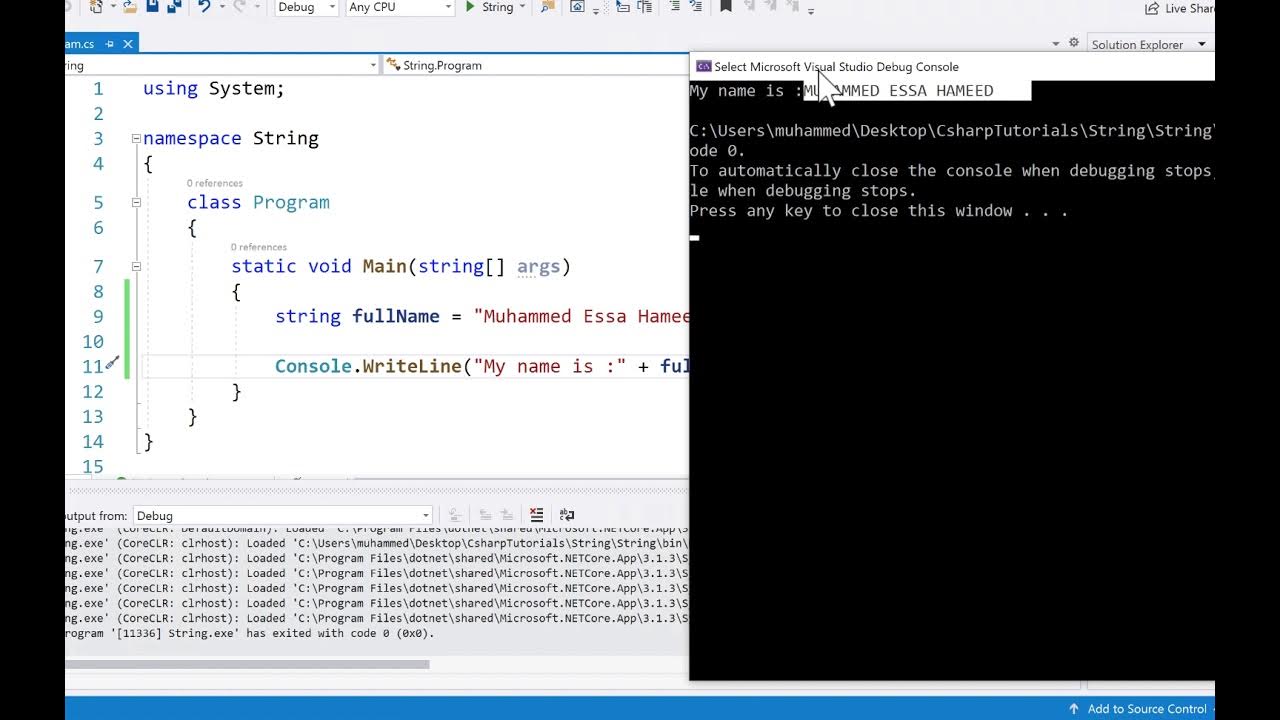
Task: Collapse the Main method block
Action: [x=136, y=266]
